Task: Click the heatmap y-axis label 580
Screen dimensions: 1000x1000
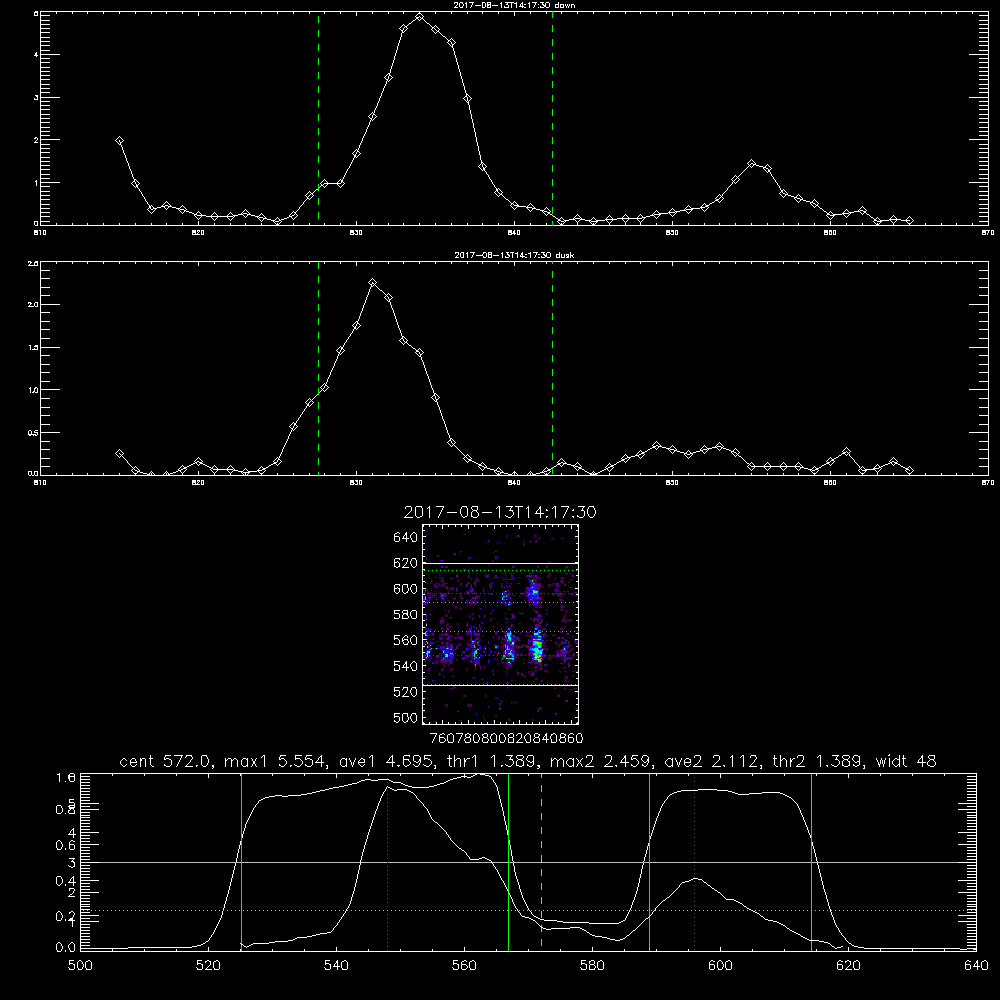Action: tap(406, 615)
